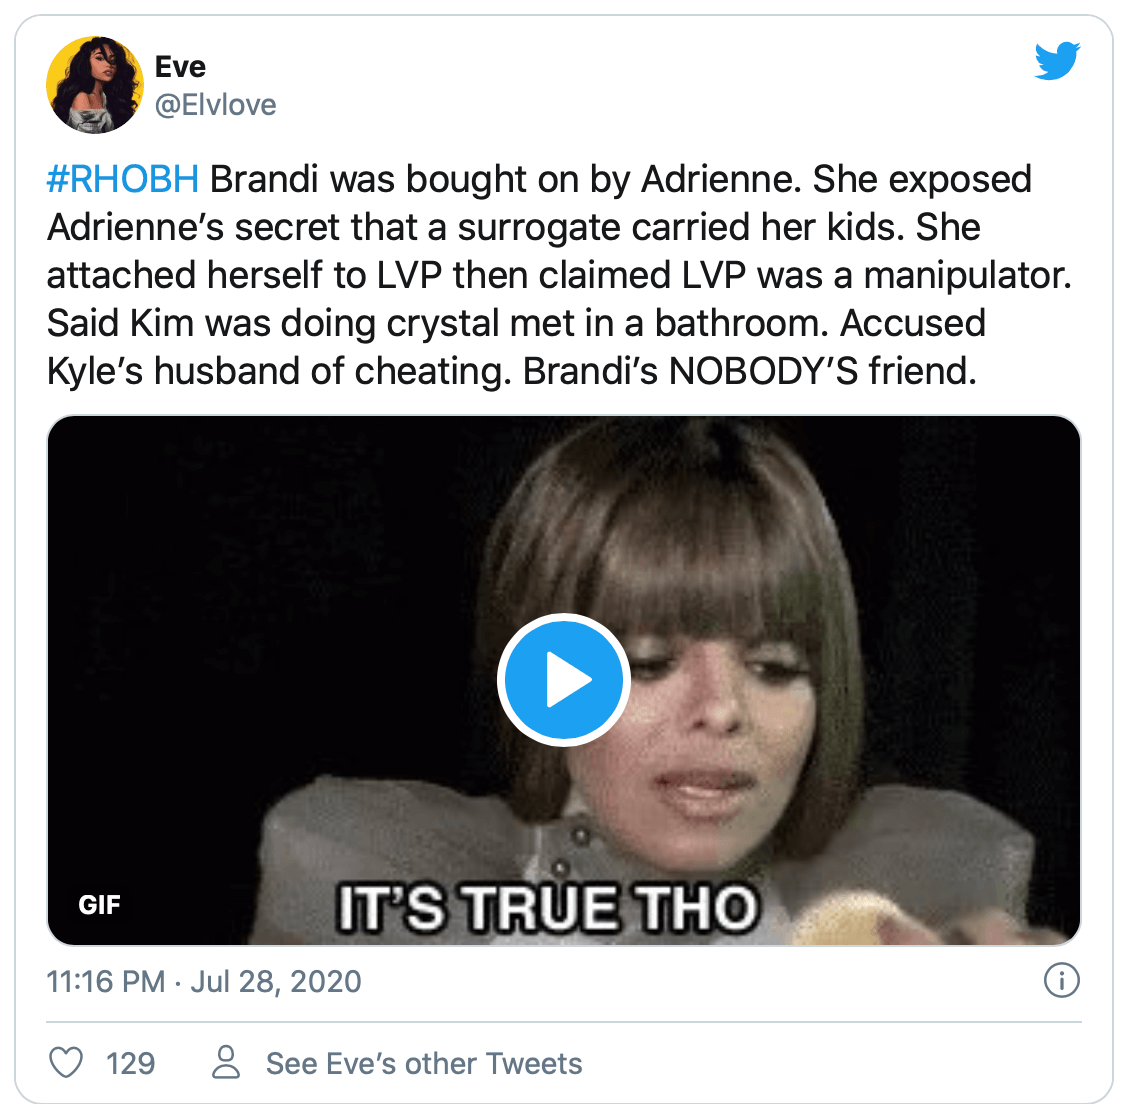Click the 11:16 PM timestamp
Image resolution: width=1140 pixels, height=1120 pixels.
point(106,981)
